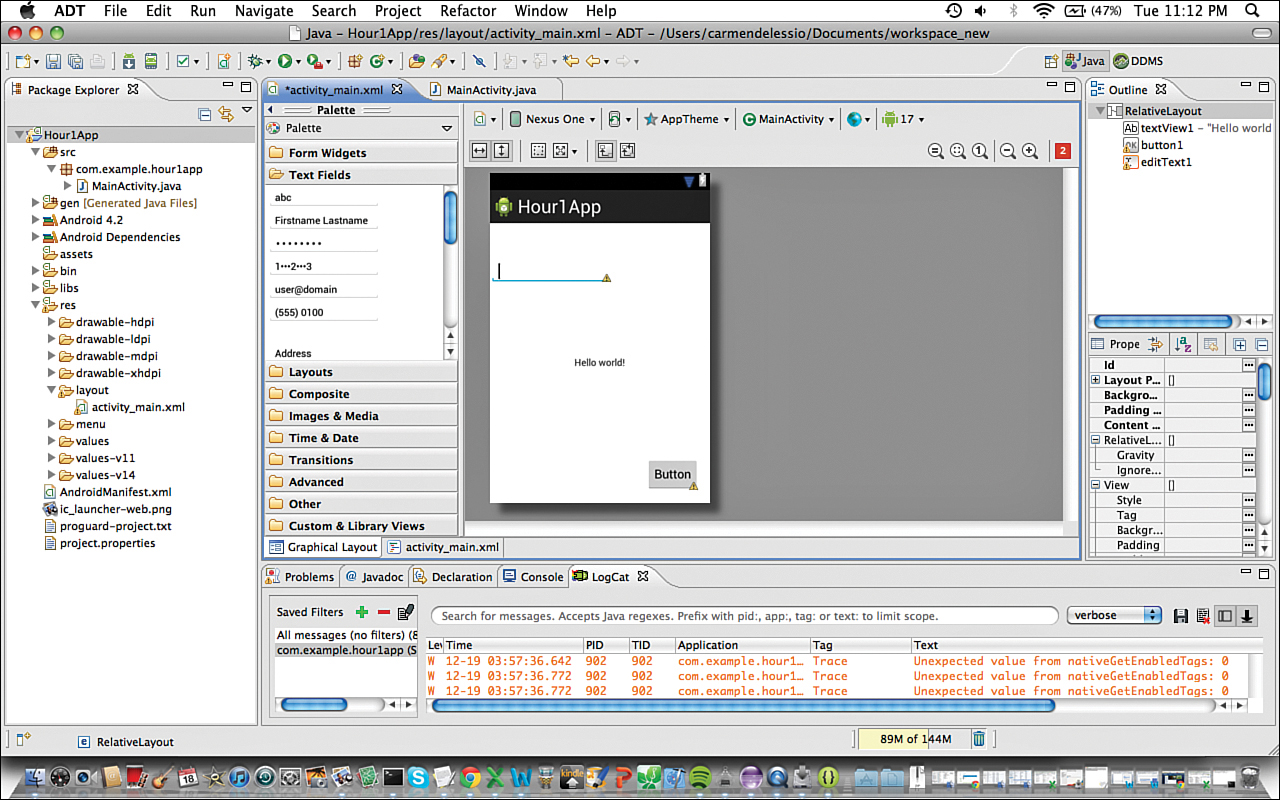Click the Save All toolbar icon

tap(75, 61)
